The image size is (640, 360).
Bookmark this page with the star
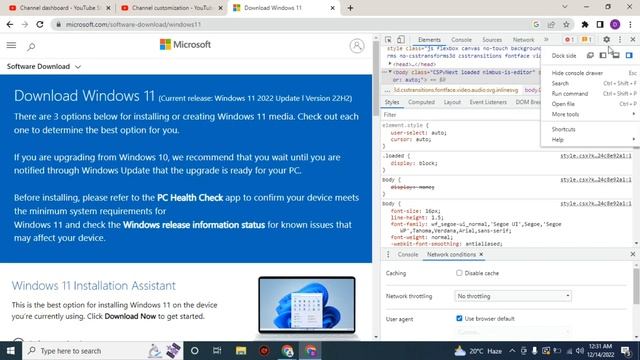click(x=566, y=24)
